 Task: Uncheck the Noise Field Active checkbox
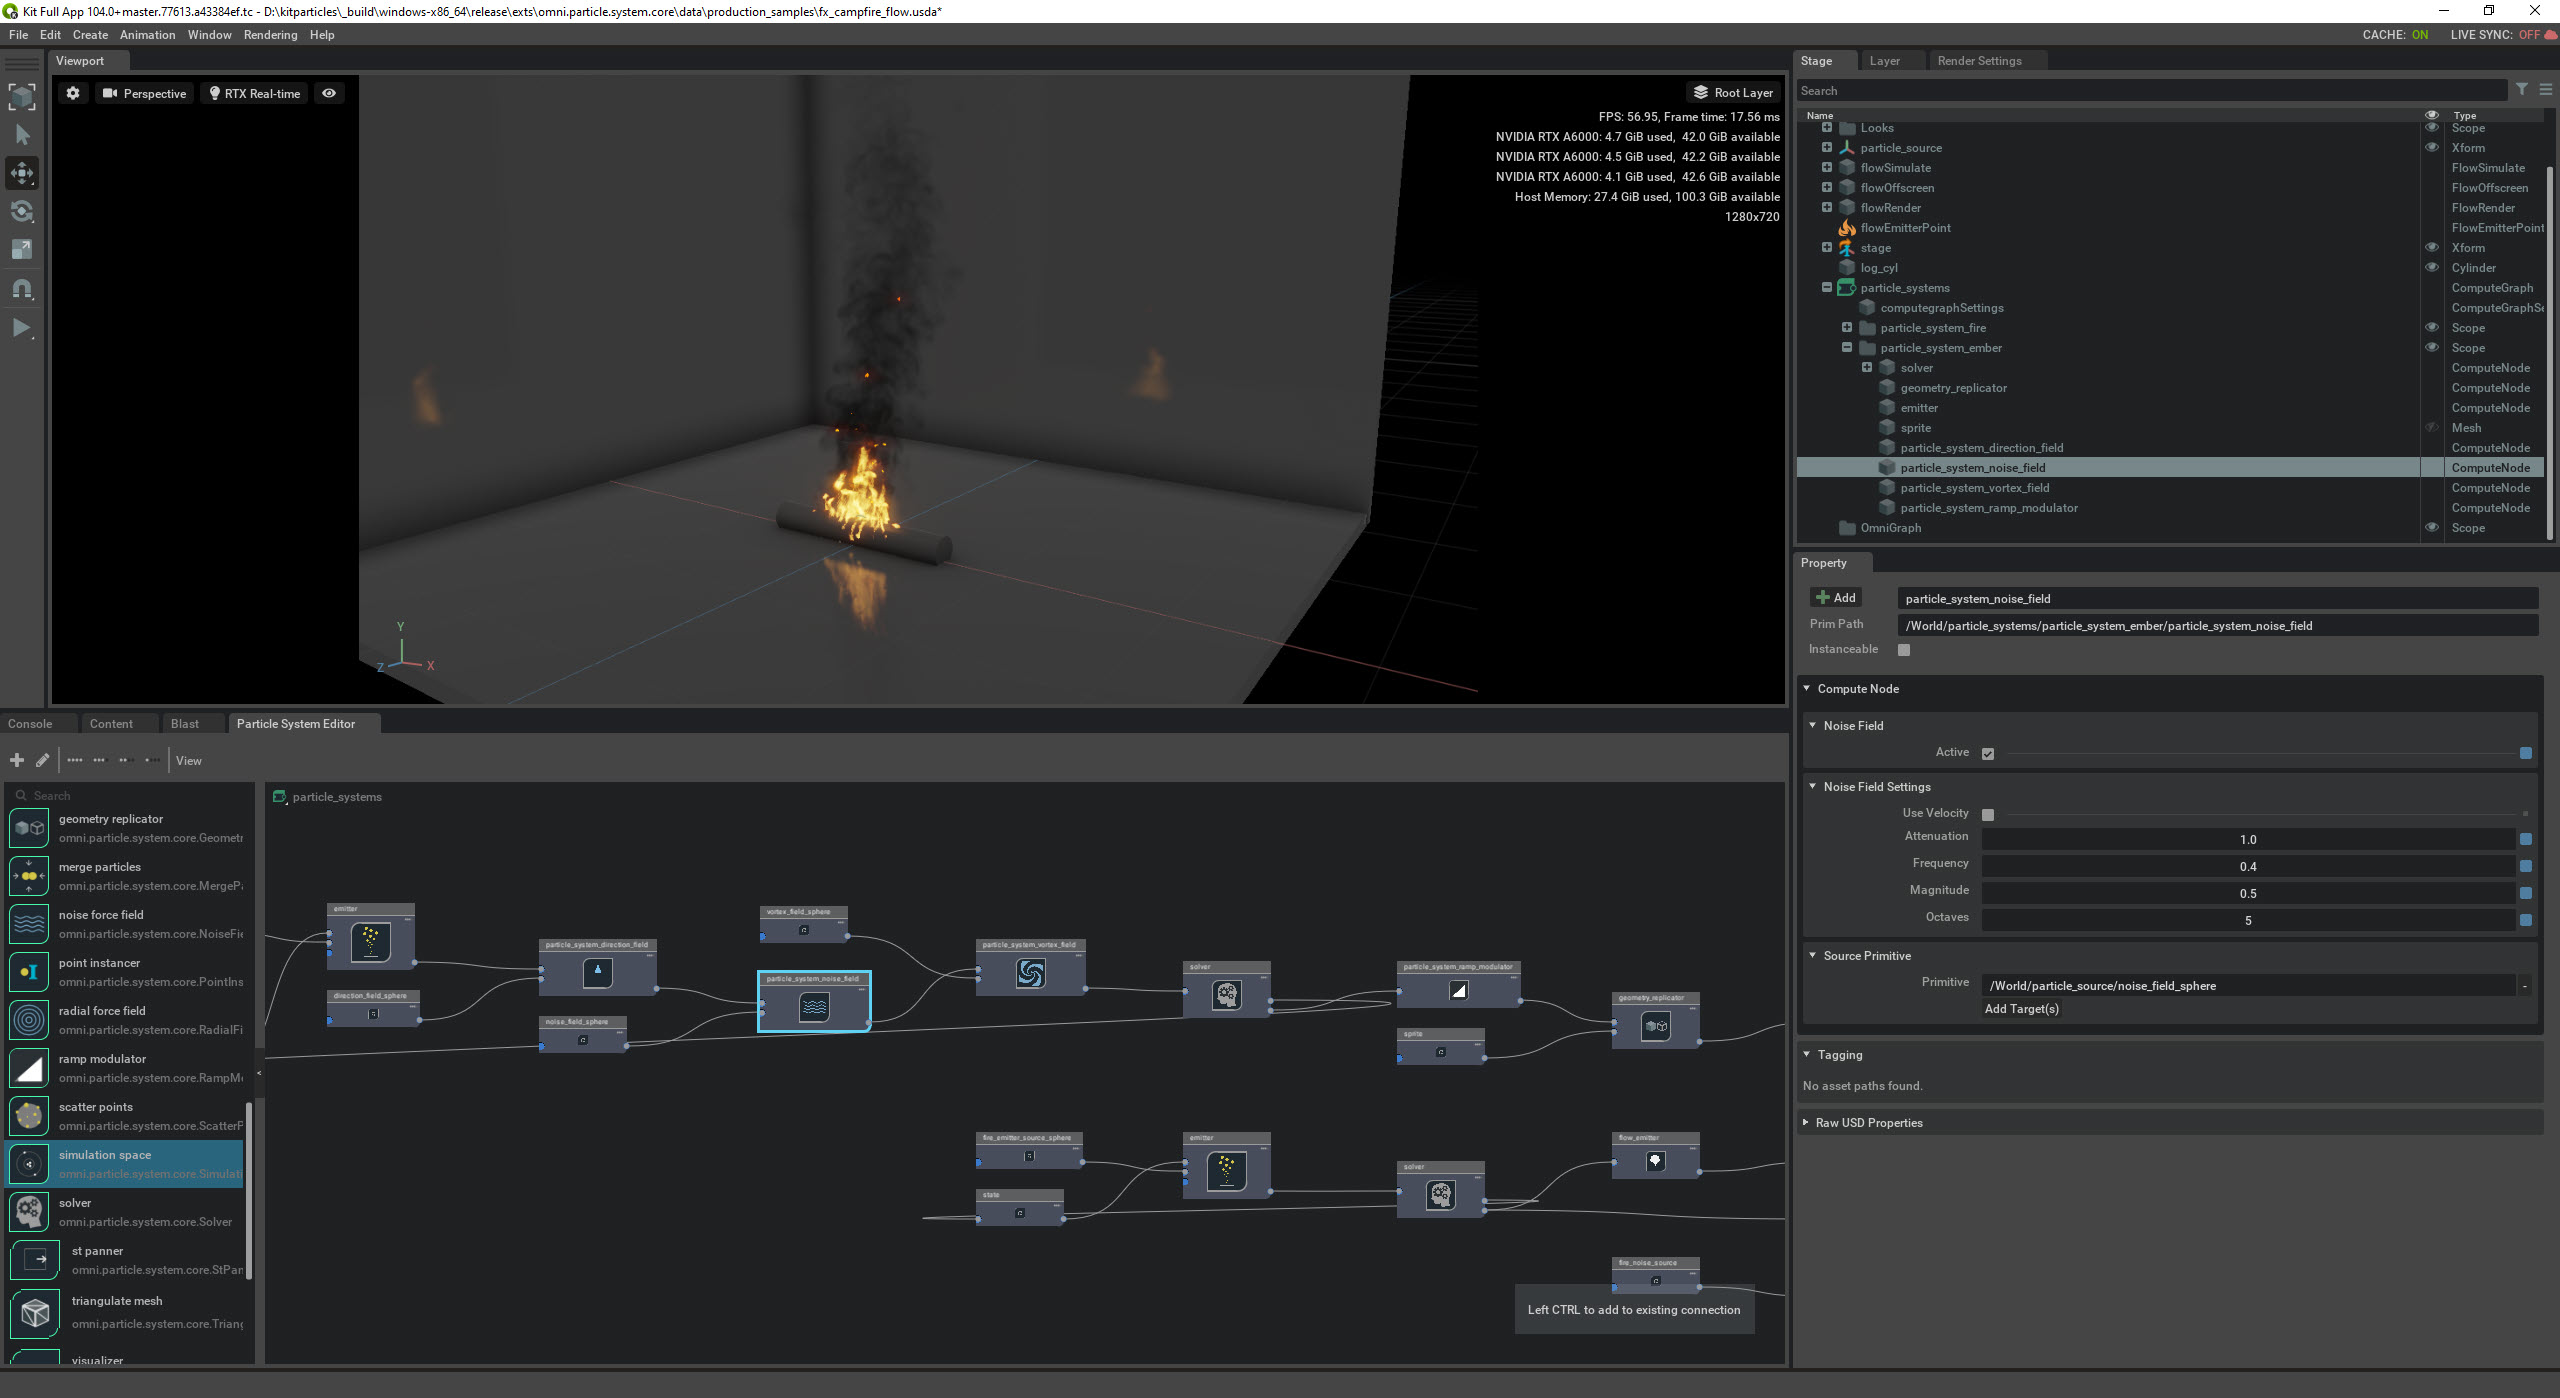pyautogui.click(x=1988, y=754)
